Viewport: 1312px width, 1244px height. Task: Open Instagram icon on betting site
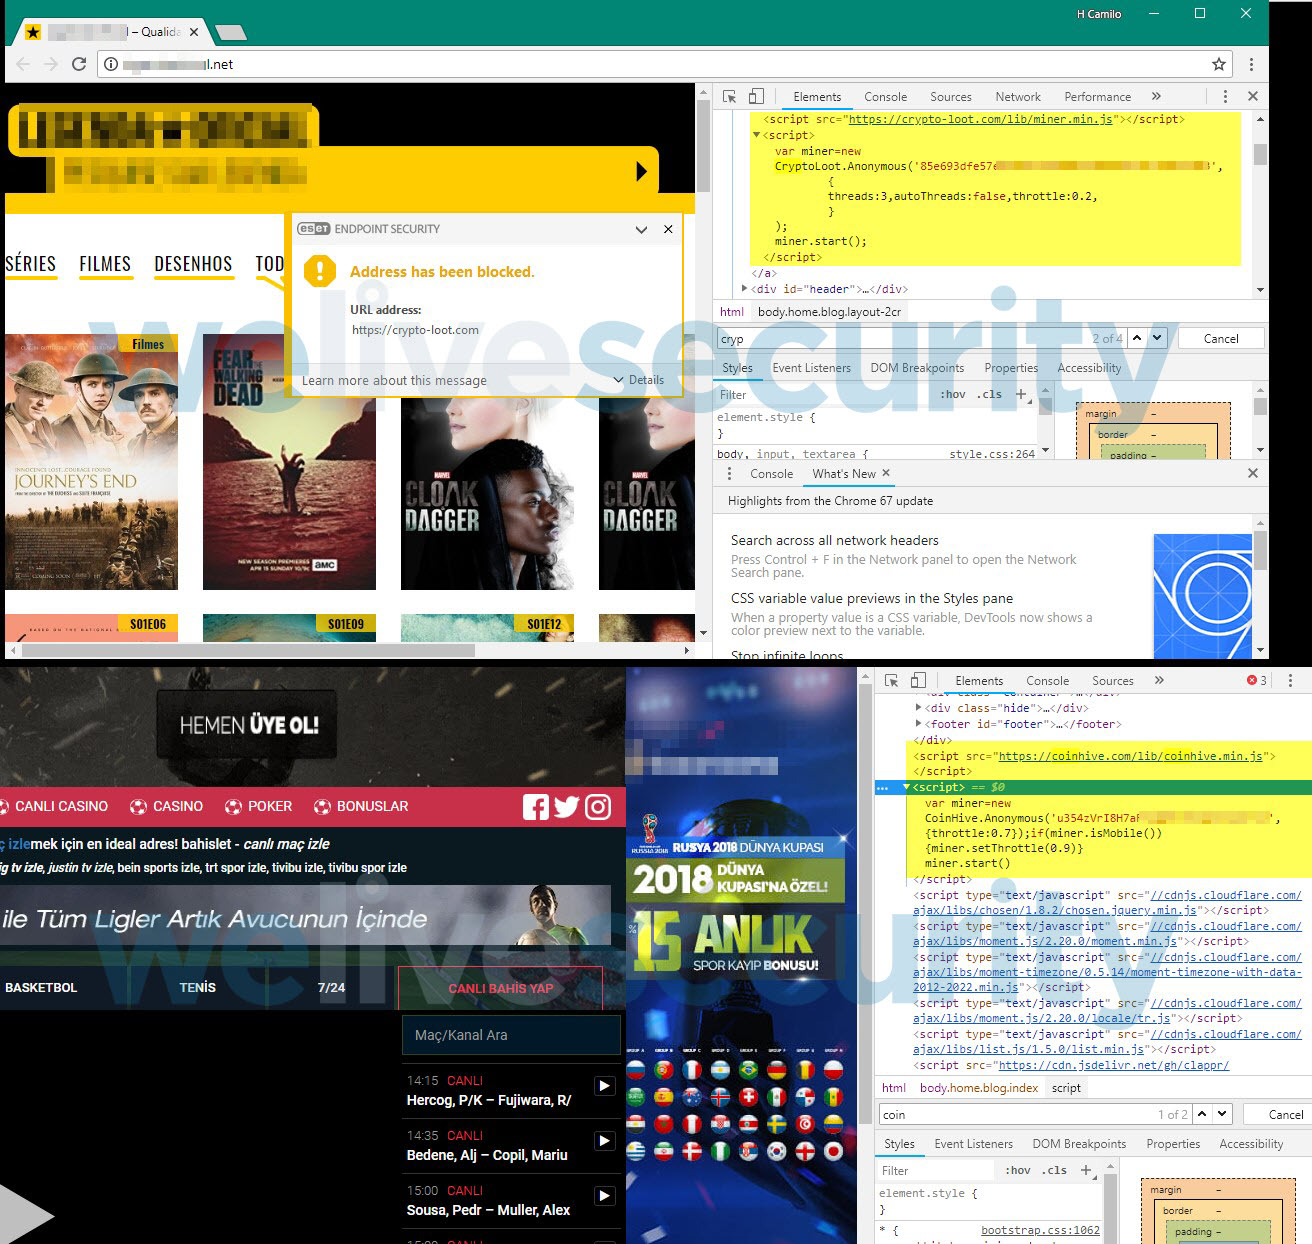(x=598, y=807)
